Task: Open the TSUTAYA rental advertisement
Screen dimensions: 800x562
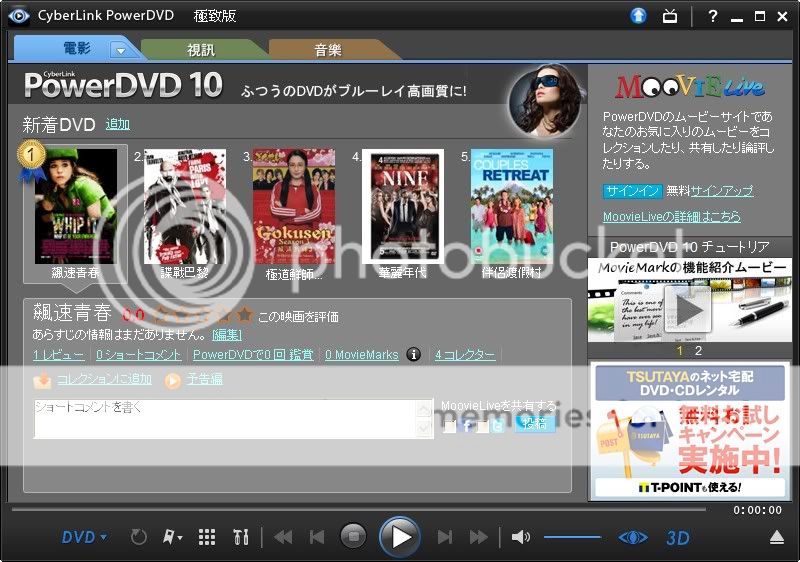Action: tap(690, 431)
